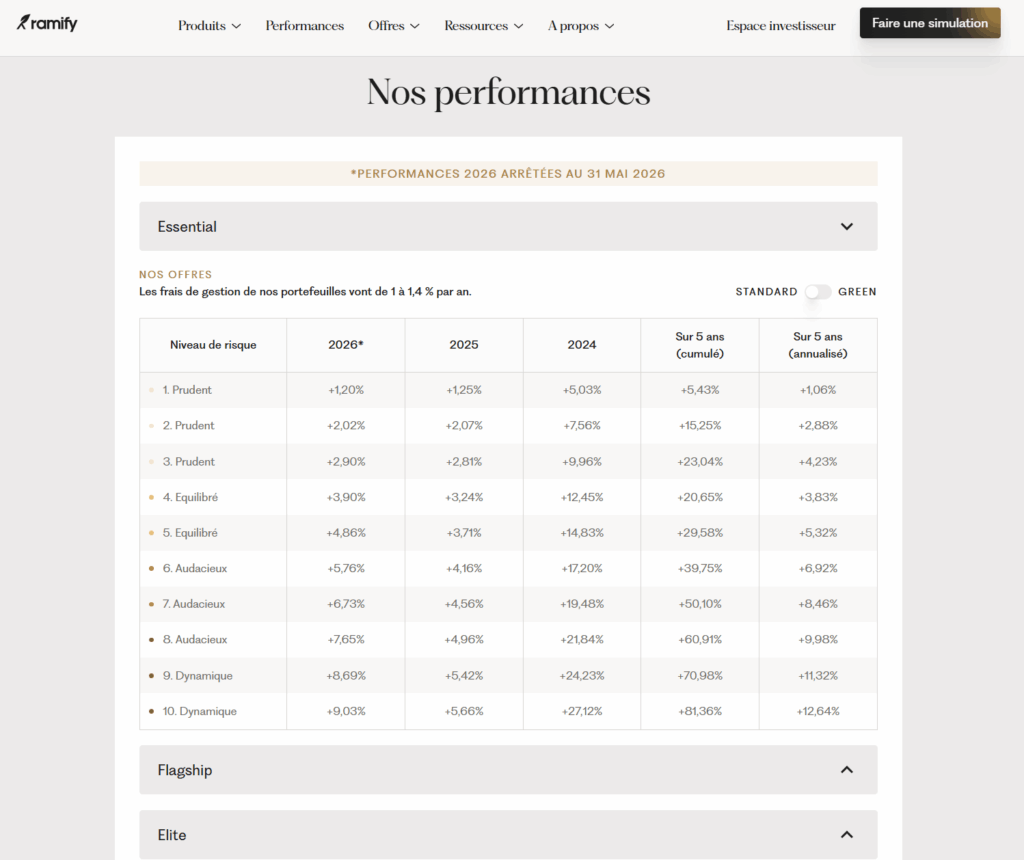This screenshot has height=860, width=1024.
Task: Select the 5. Equilibré row label
Action: [190, 533]
